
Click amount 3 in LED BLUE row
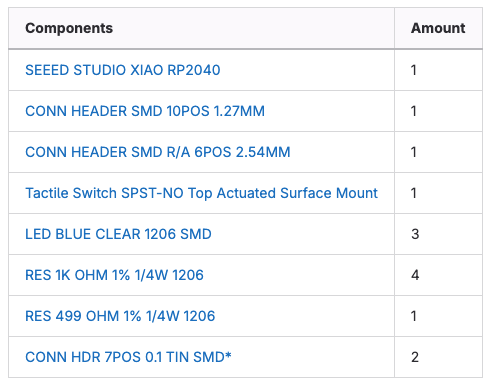pos(415,234)
